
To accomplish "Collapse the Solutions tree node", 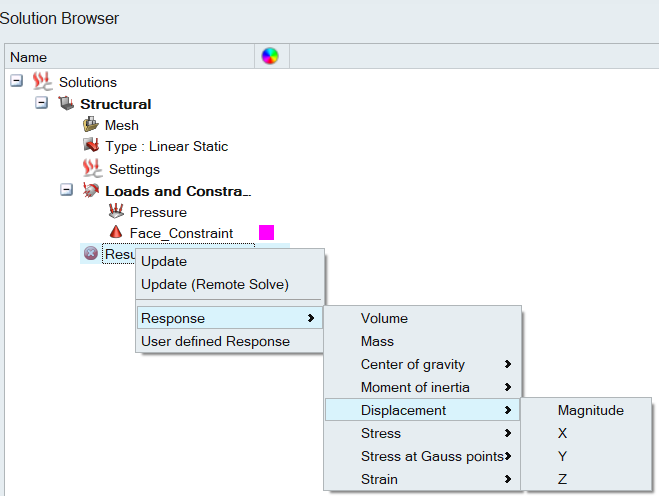I will 16,81.
